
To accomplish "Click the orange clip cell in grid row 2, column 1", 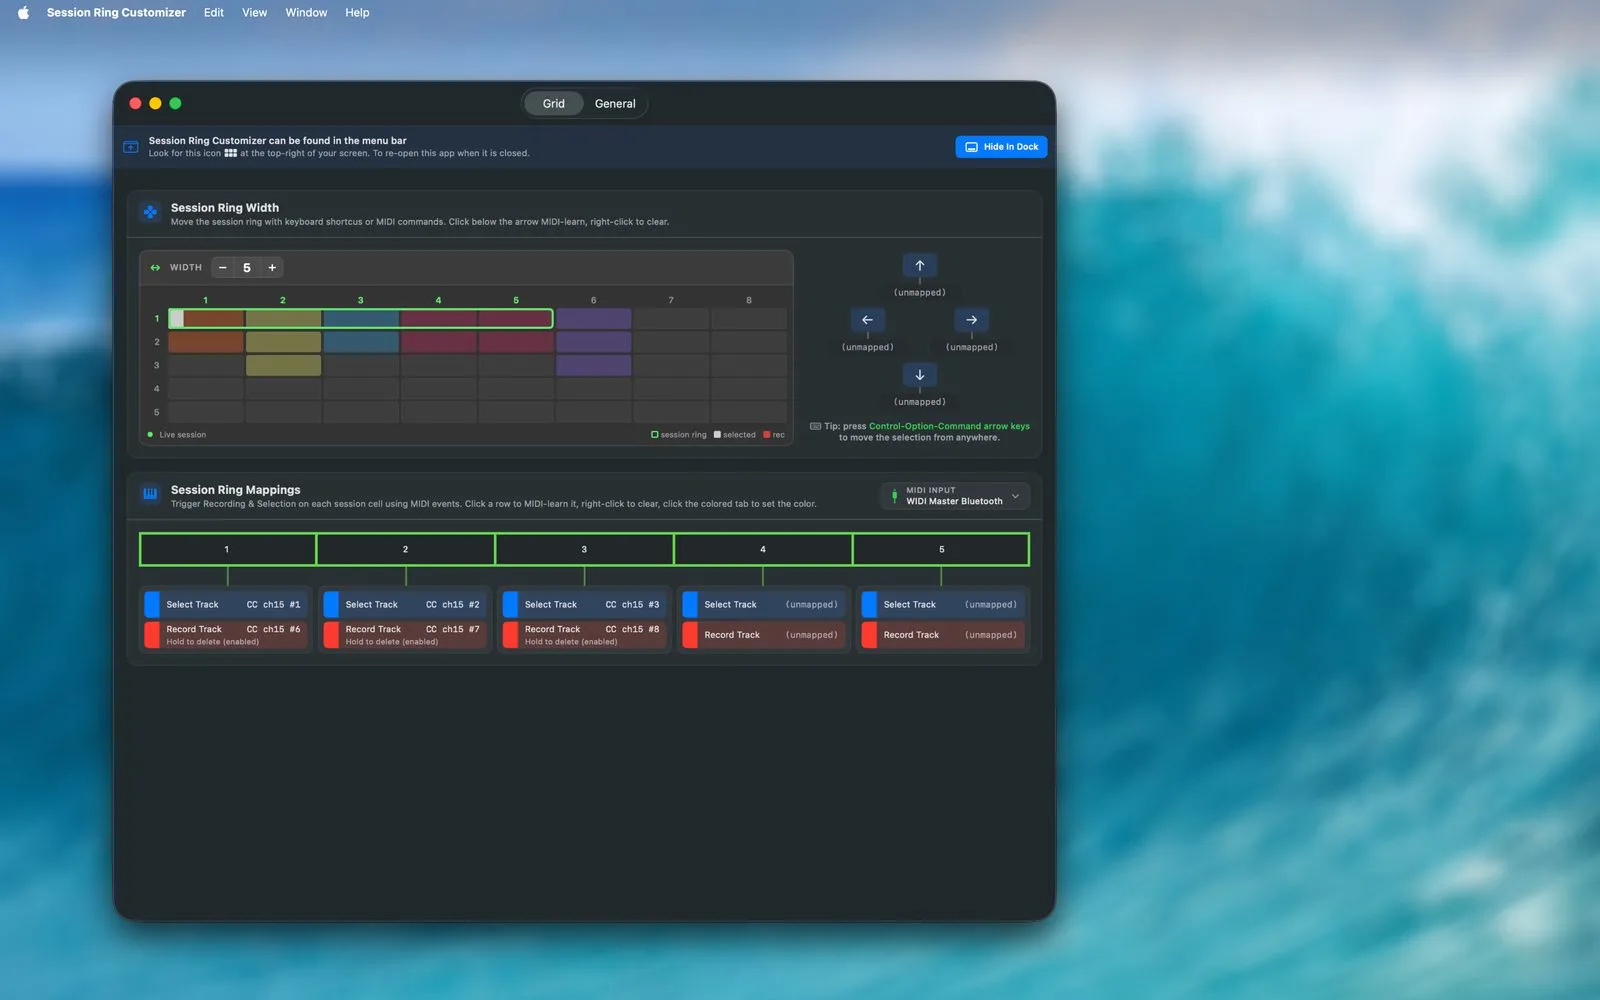I will (206, 342).
